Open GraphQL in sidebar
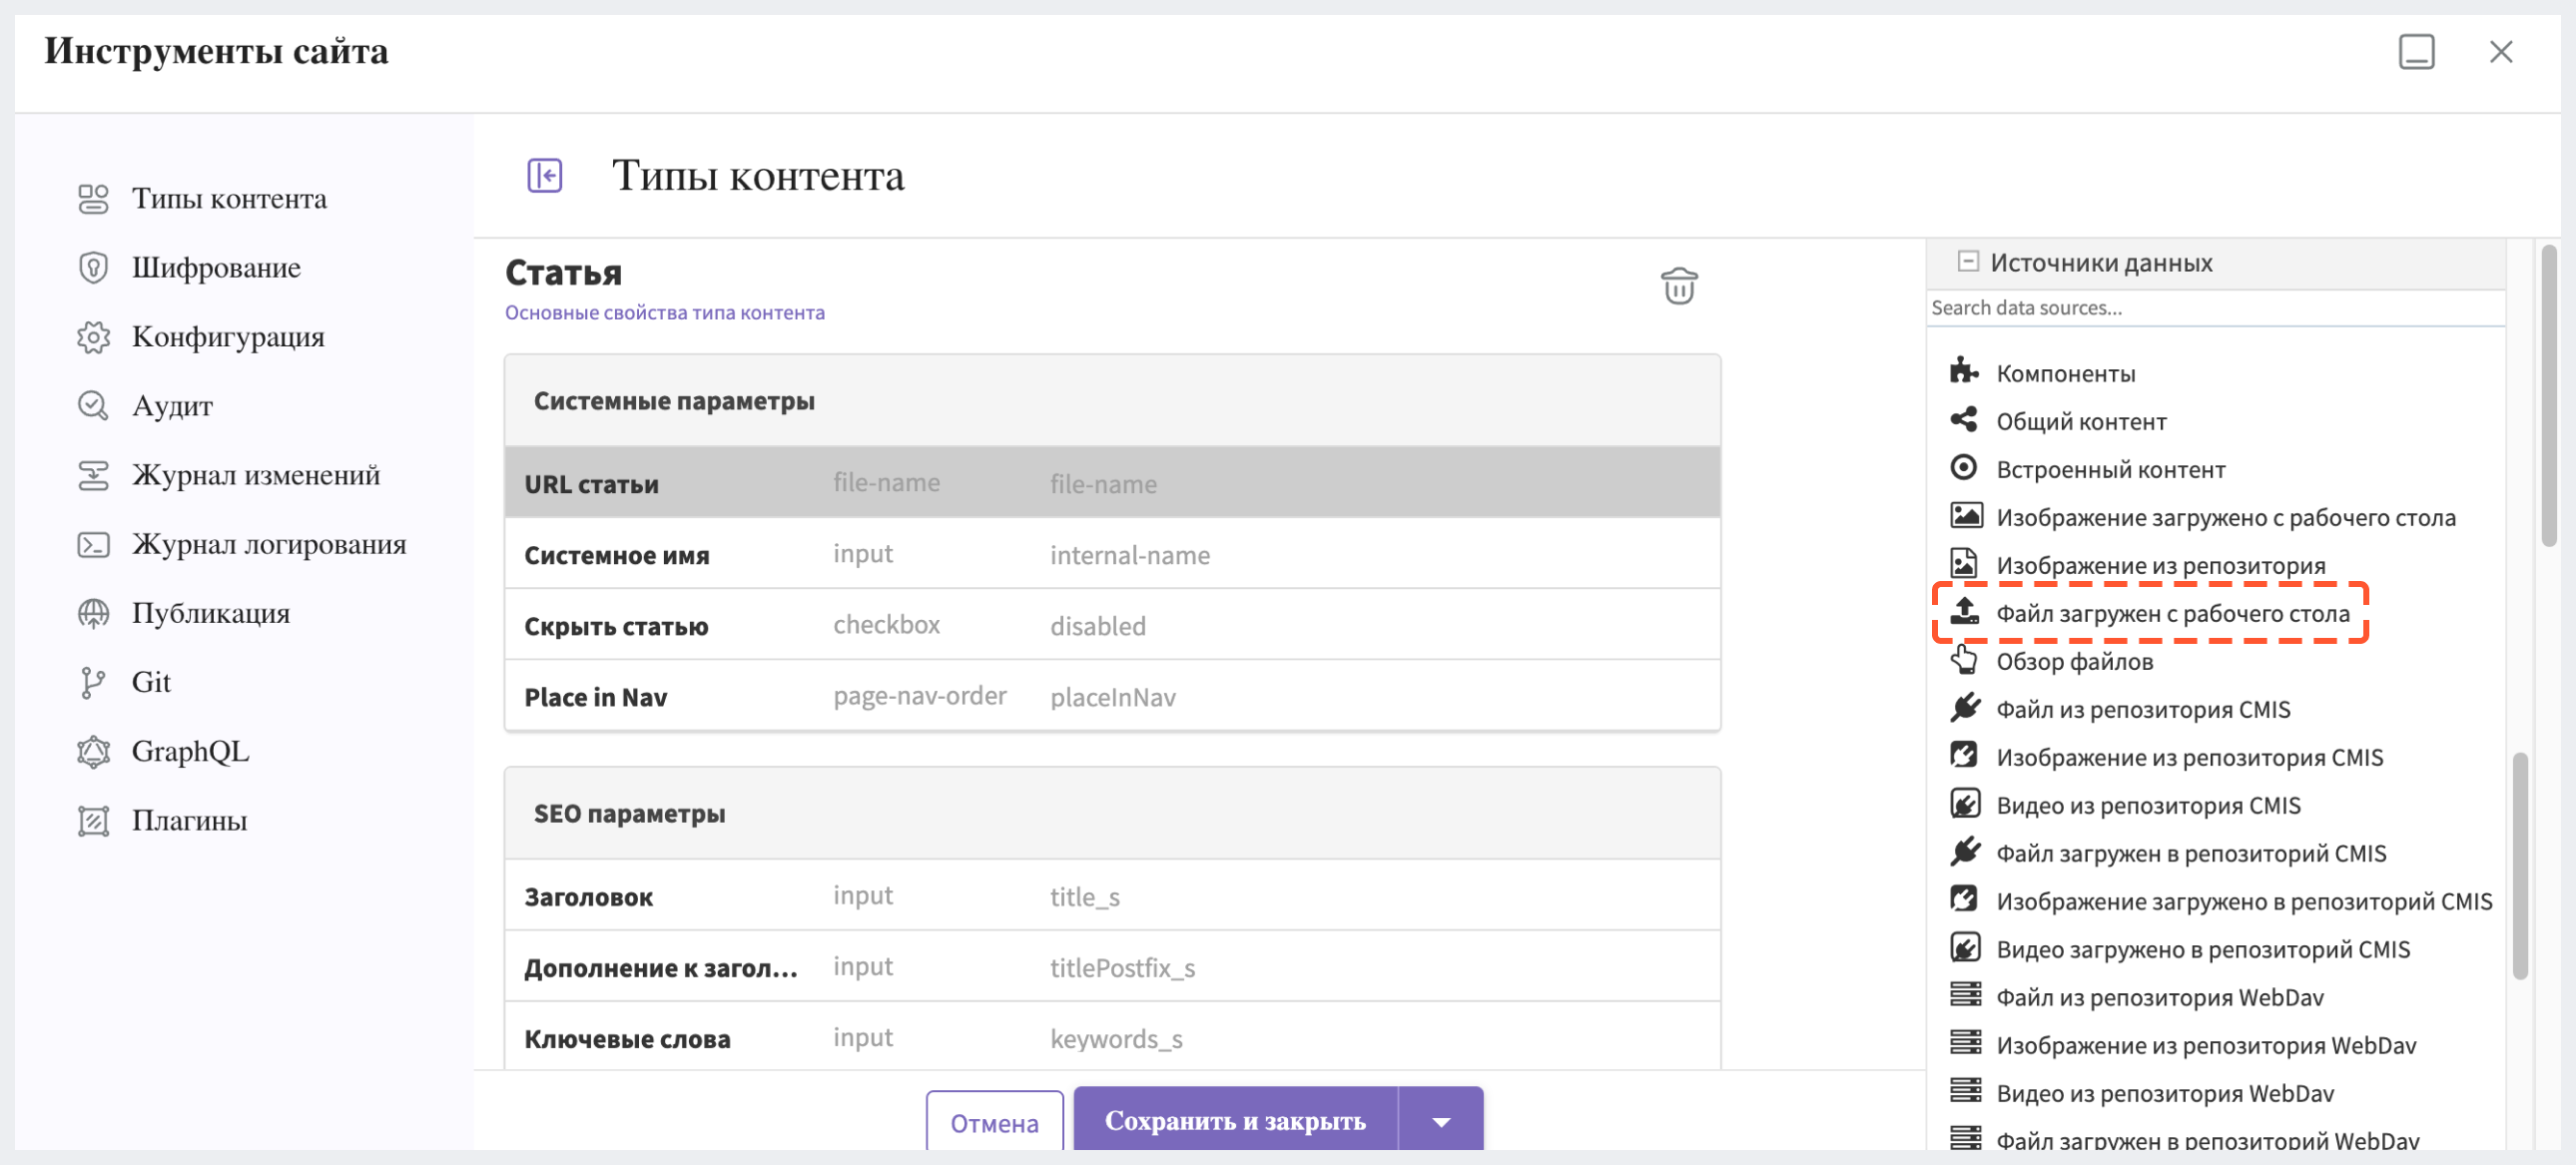 (190, 751)
